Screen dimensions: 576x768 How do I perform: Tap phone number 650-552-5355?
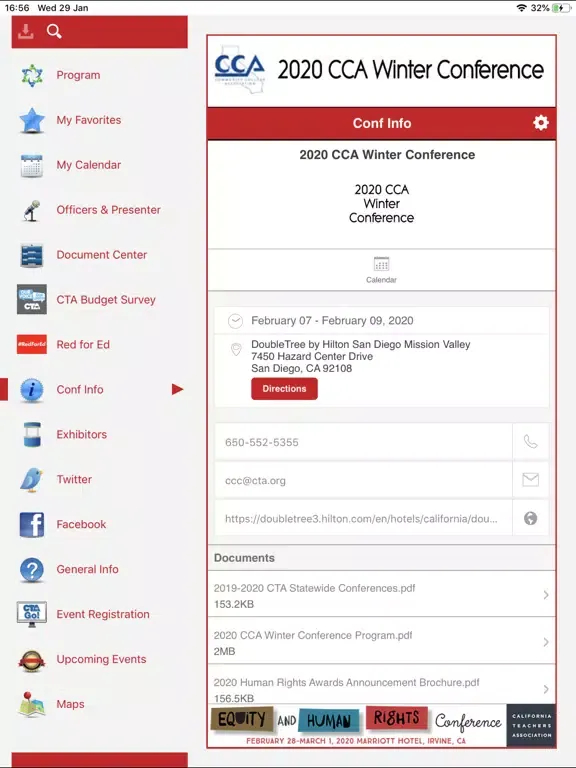[x=262, y=442]
